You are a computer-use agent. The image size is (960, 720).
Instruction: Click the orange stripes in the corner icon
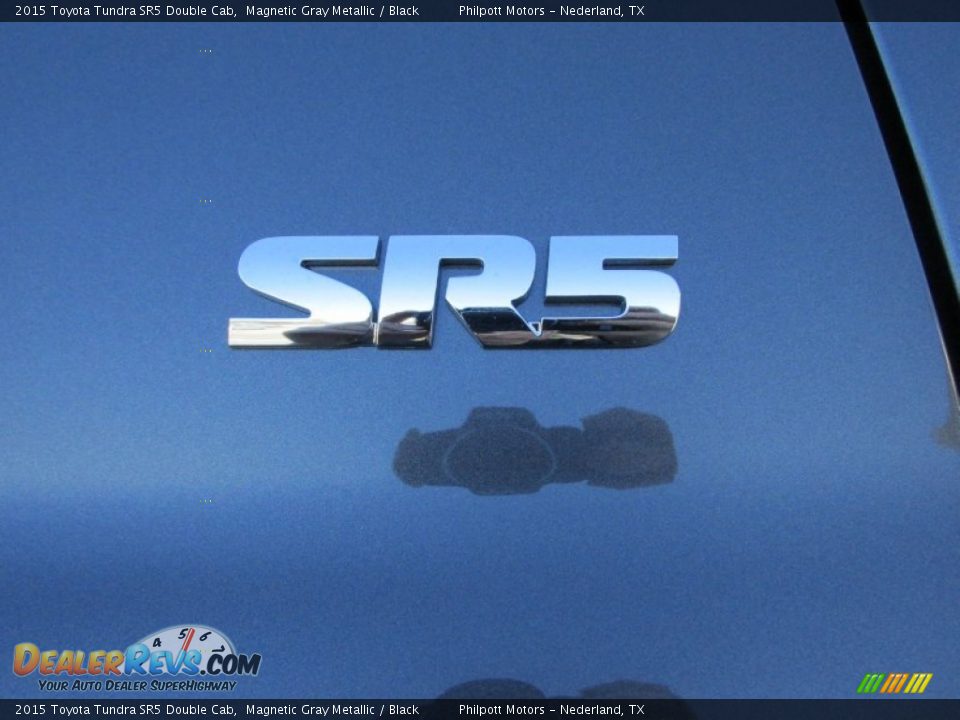pos(893,683)
